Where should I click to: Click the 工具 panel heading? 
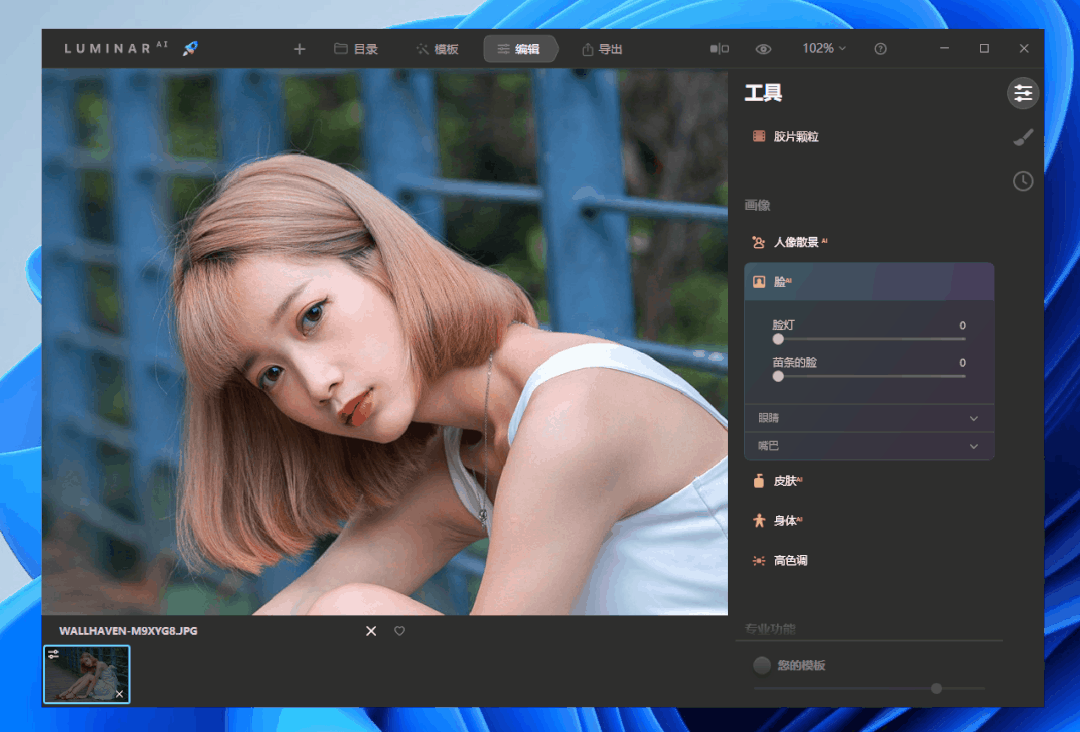tap(763, 93)
